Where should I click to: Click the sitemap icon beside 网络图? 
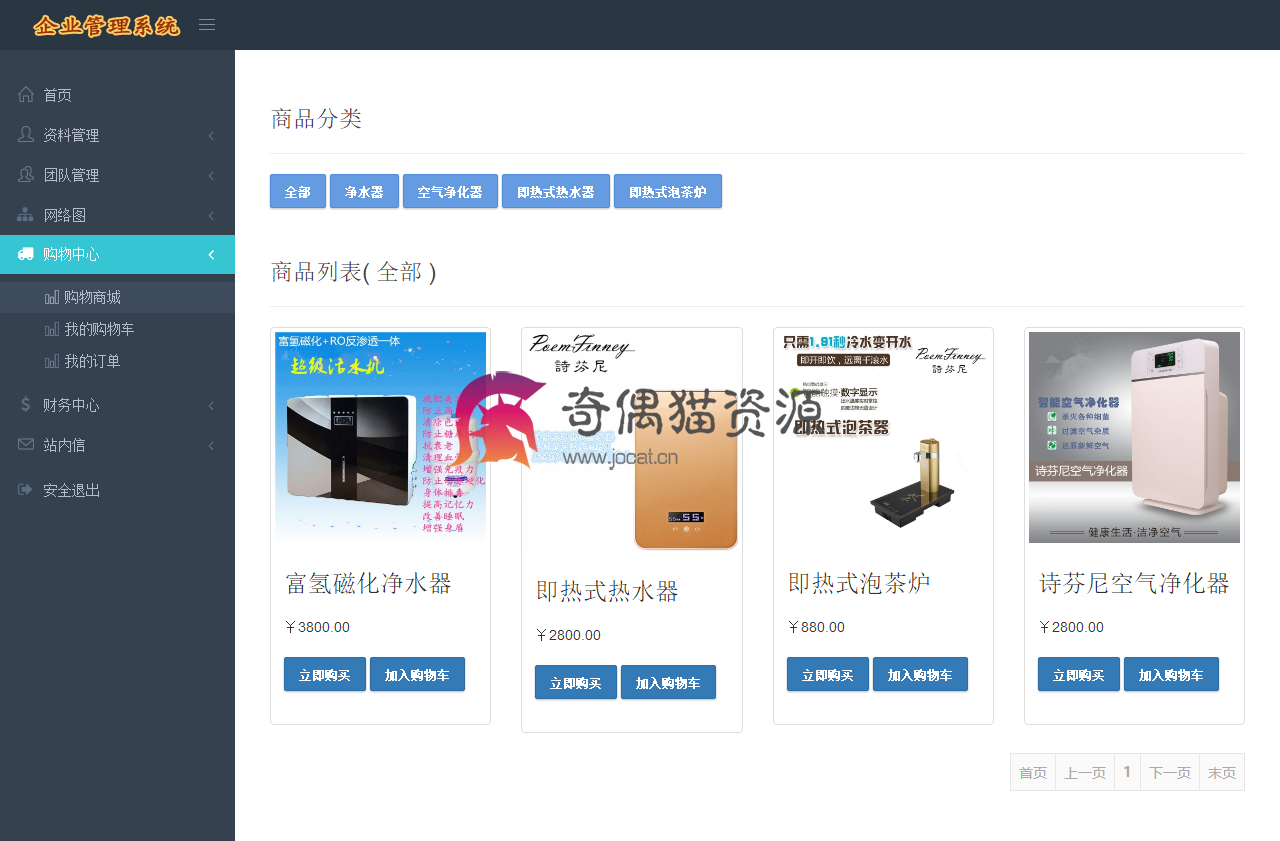(x=26, y=215)
